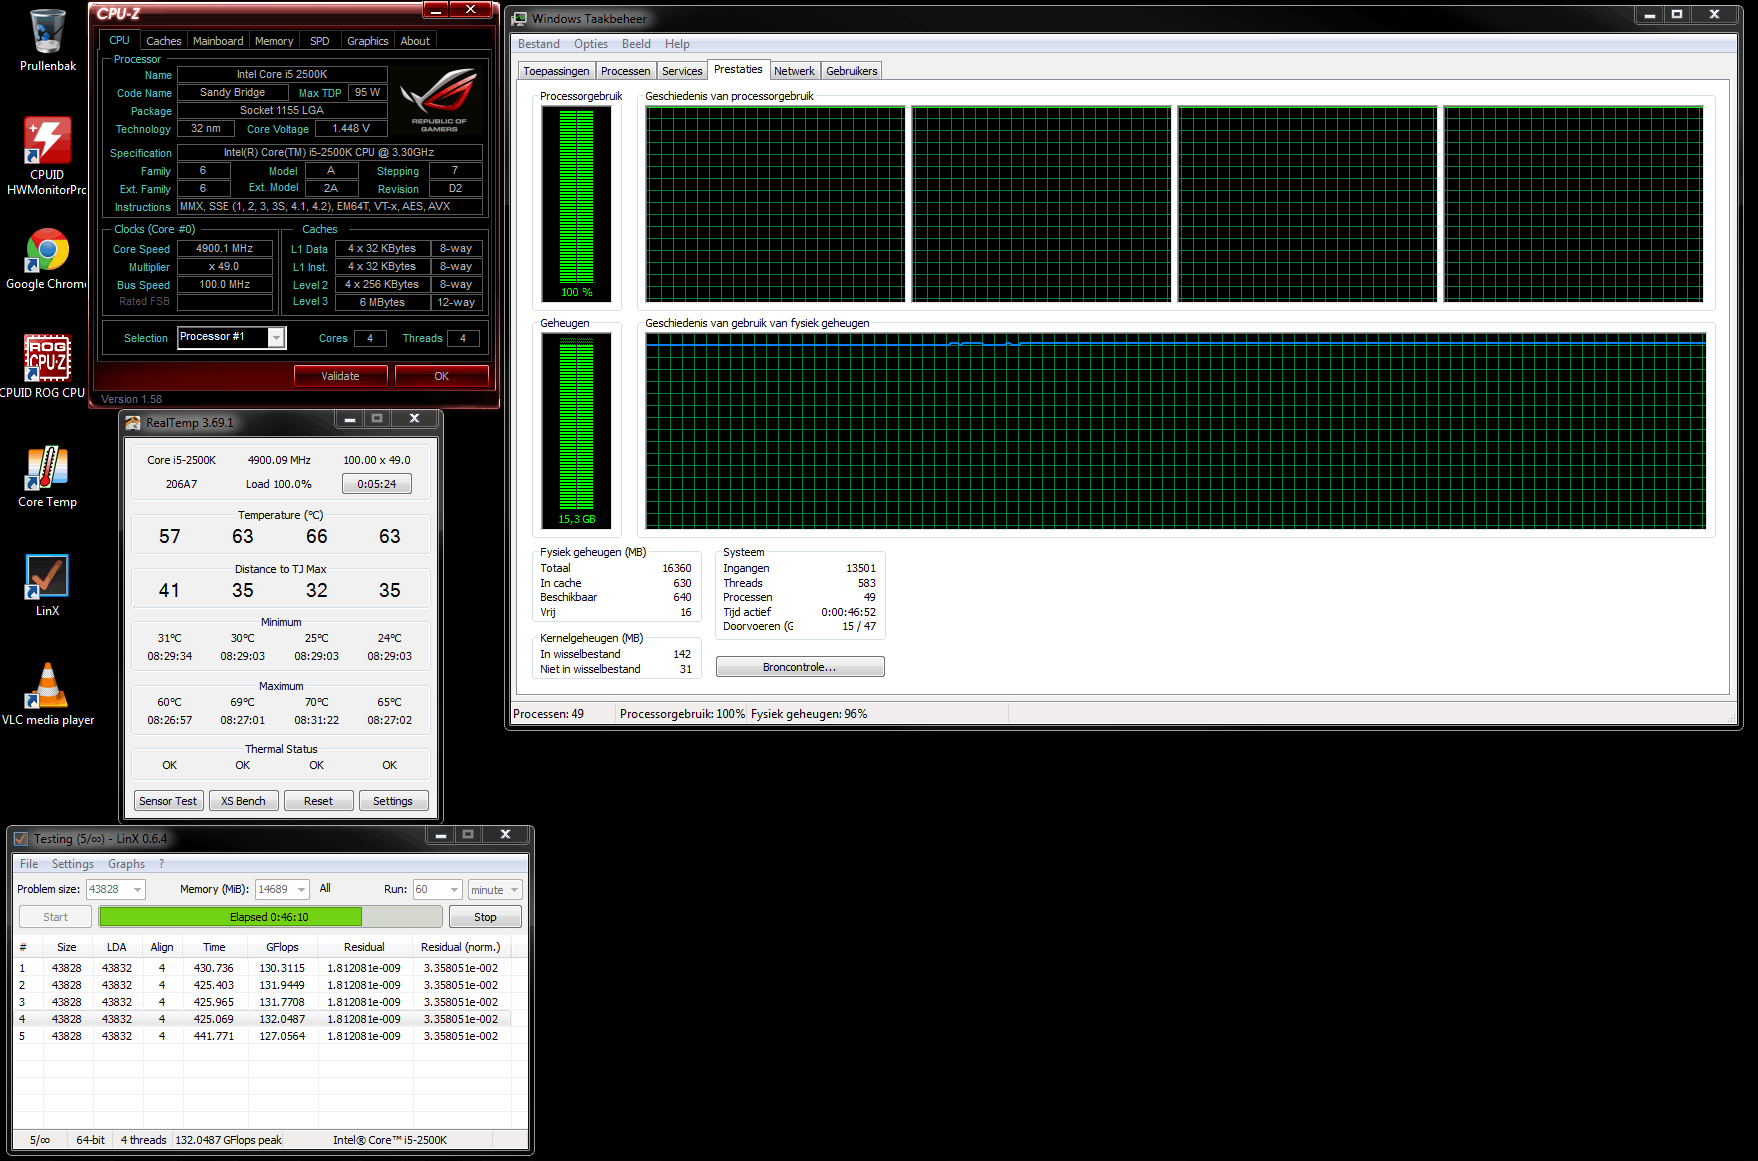Click the Validate button in CPU-Z
Image resolution: width=1758 pixels, height=1161 pixels.
pyautogui.click(x=340, y=376)
